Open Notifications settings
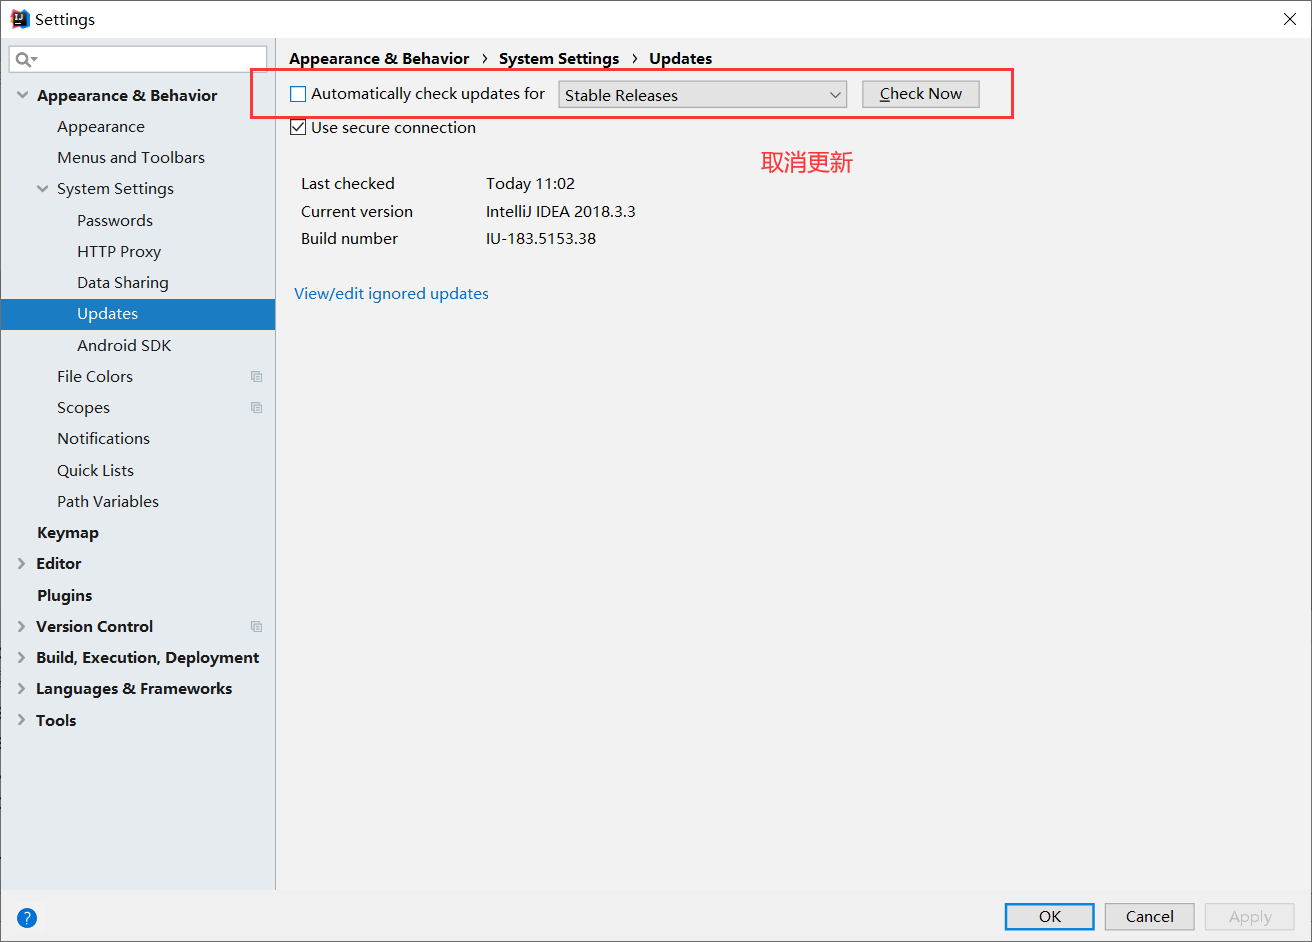1312x942 pixels. point(103,439)
